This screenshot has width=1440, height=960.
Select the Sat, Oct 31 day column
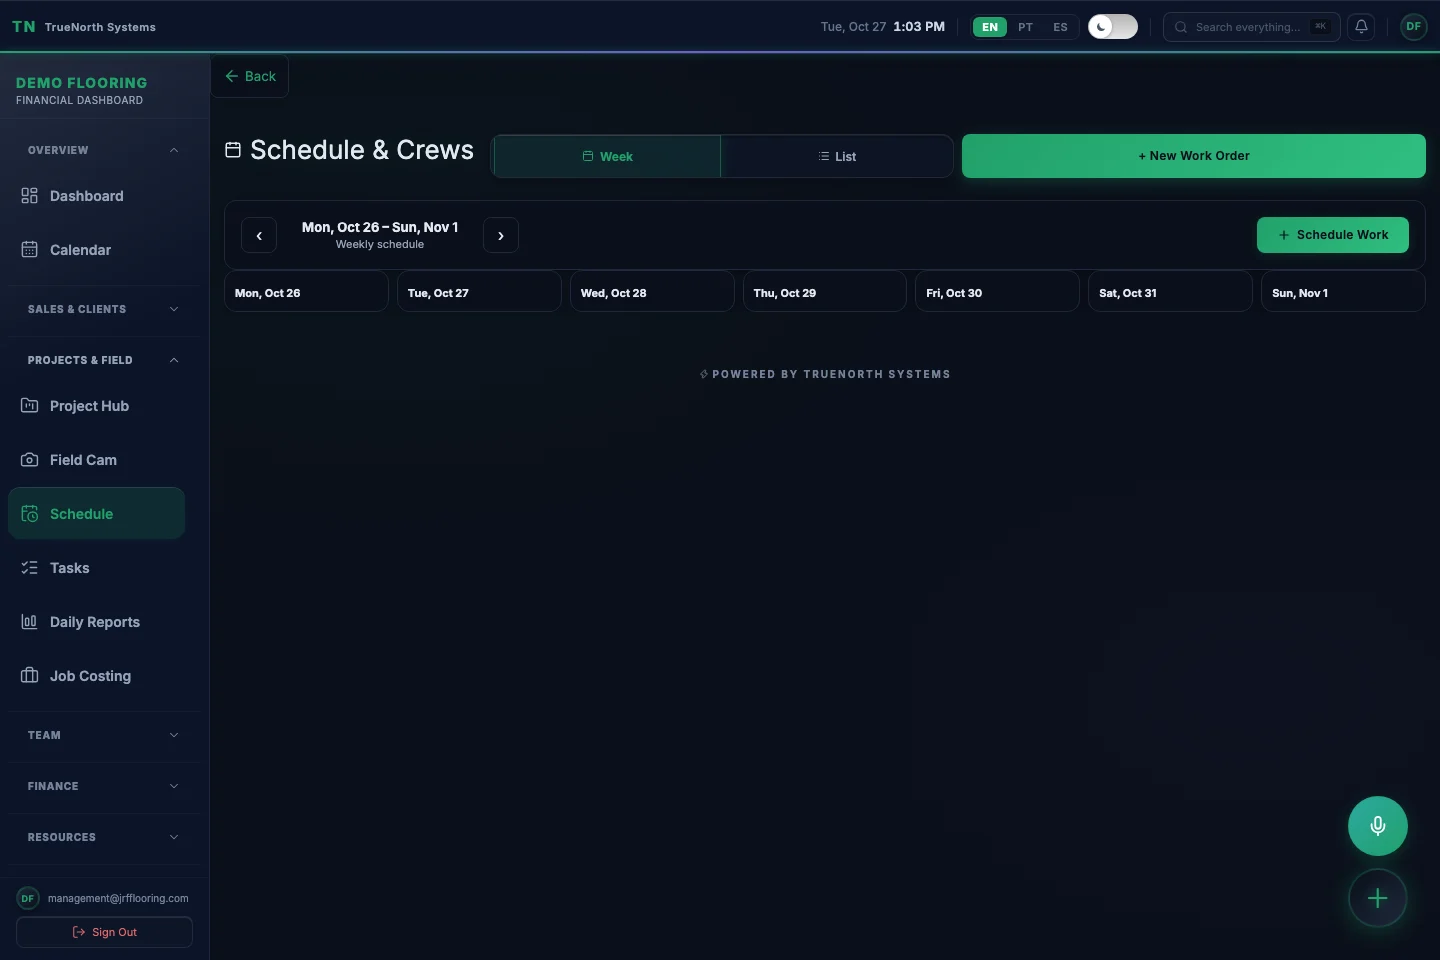(x=1170, y=292)
